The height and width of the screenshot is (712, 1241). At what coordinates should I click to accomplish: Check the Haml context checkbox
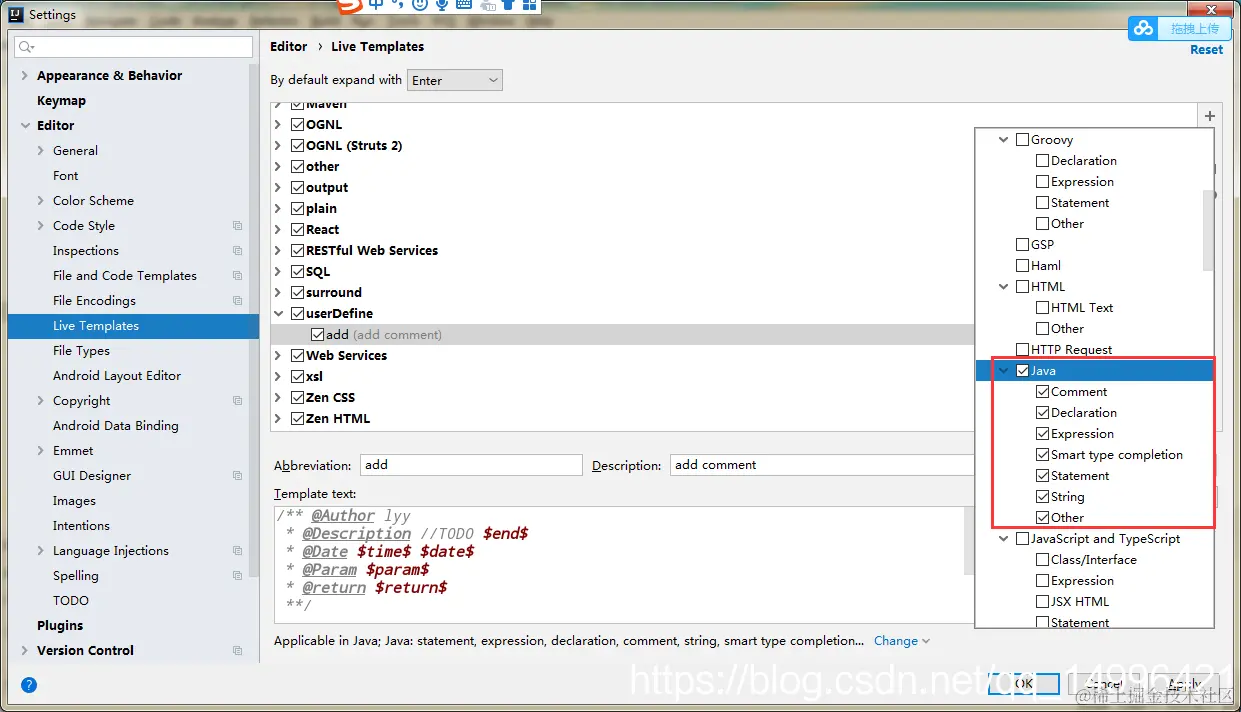coord(1022,266)
